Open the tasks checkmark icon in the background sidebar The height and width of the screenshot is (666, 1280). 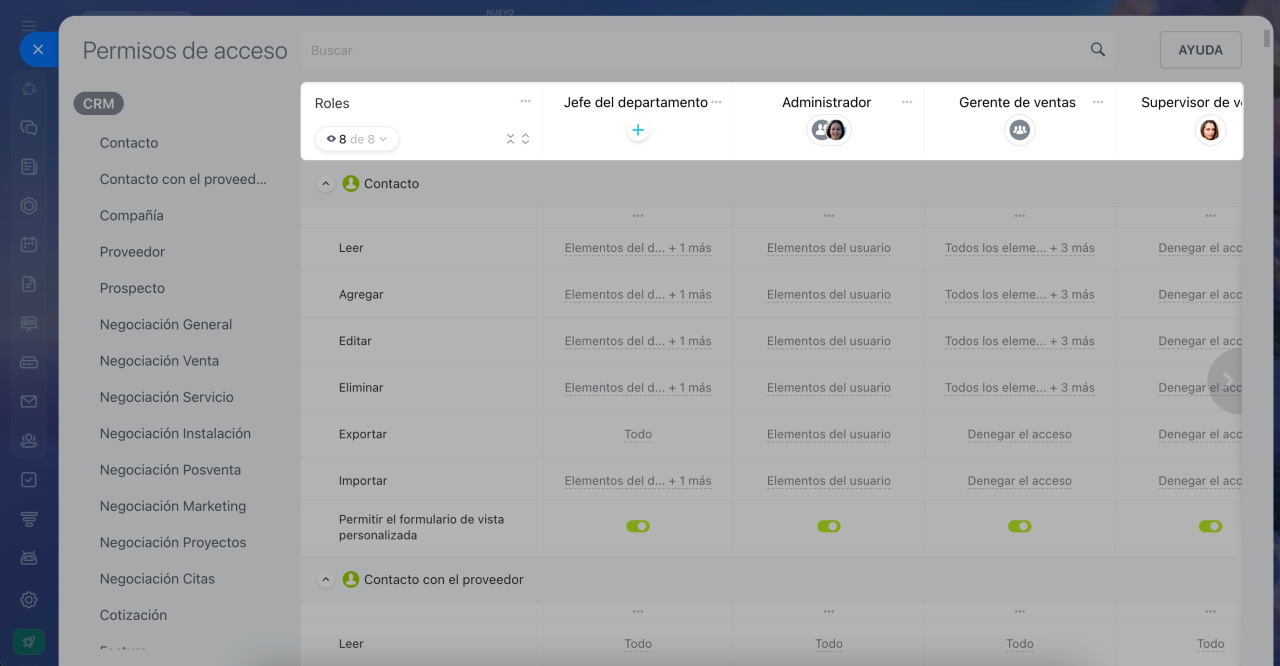click(x=29, y=480)
